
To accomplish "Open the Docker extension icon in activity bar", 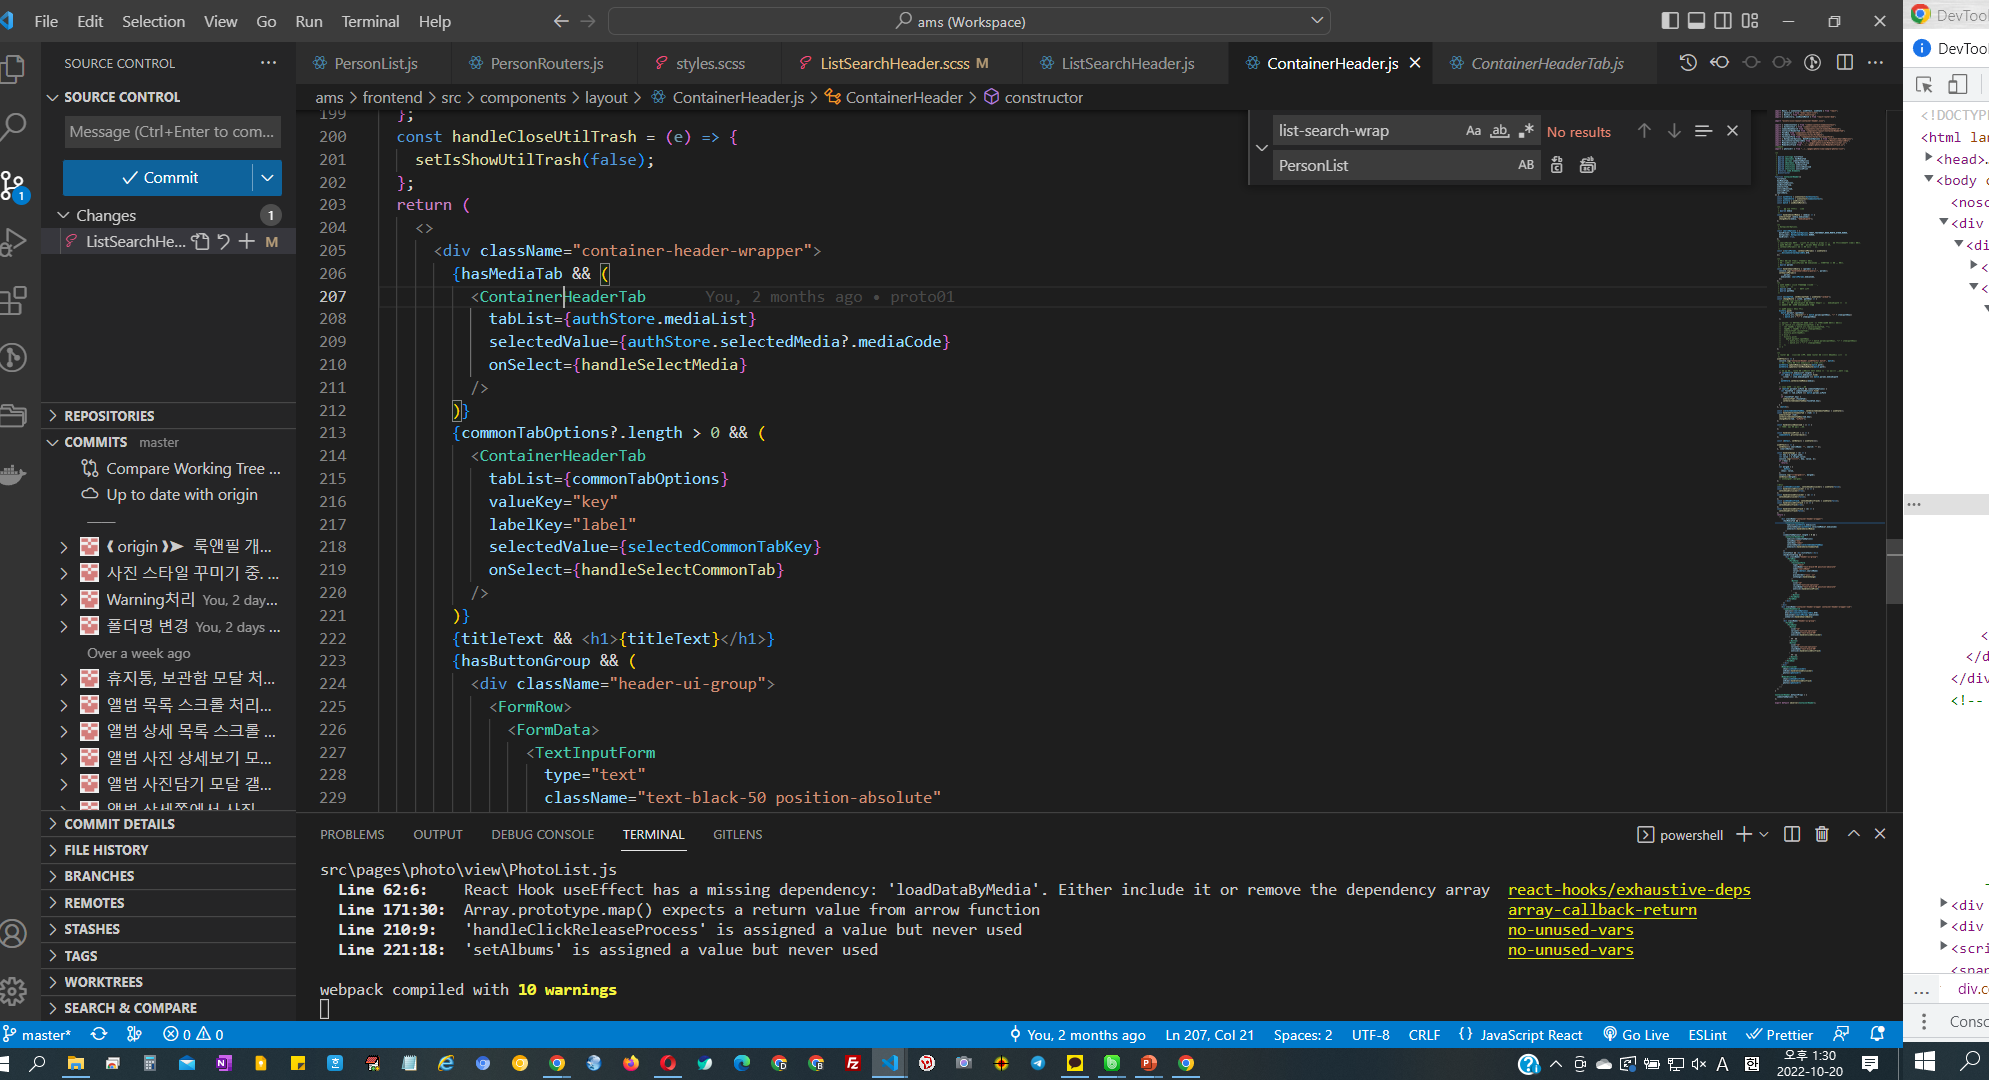I will (15, 475).
